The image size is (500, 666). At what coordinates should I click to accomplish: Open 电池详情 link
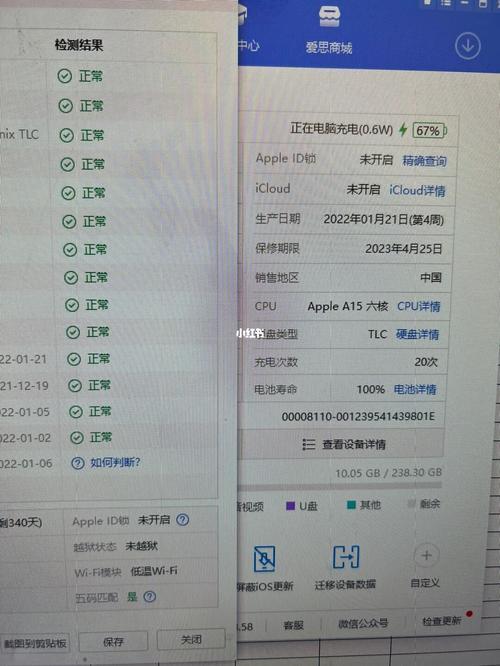[415, 389]
